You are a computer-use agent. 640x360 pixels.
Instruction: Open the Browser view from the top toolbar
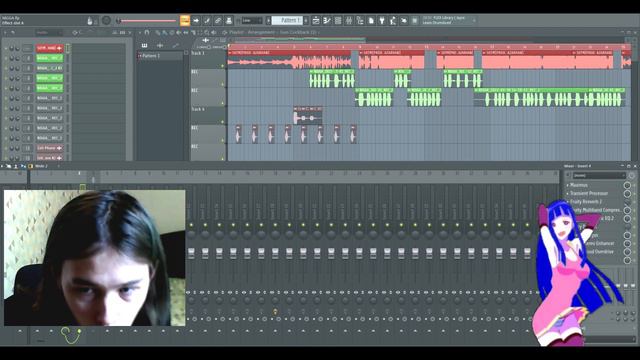360,20
